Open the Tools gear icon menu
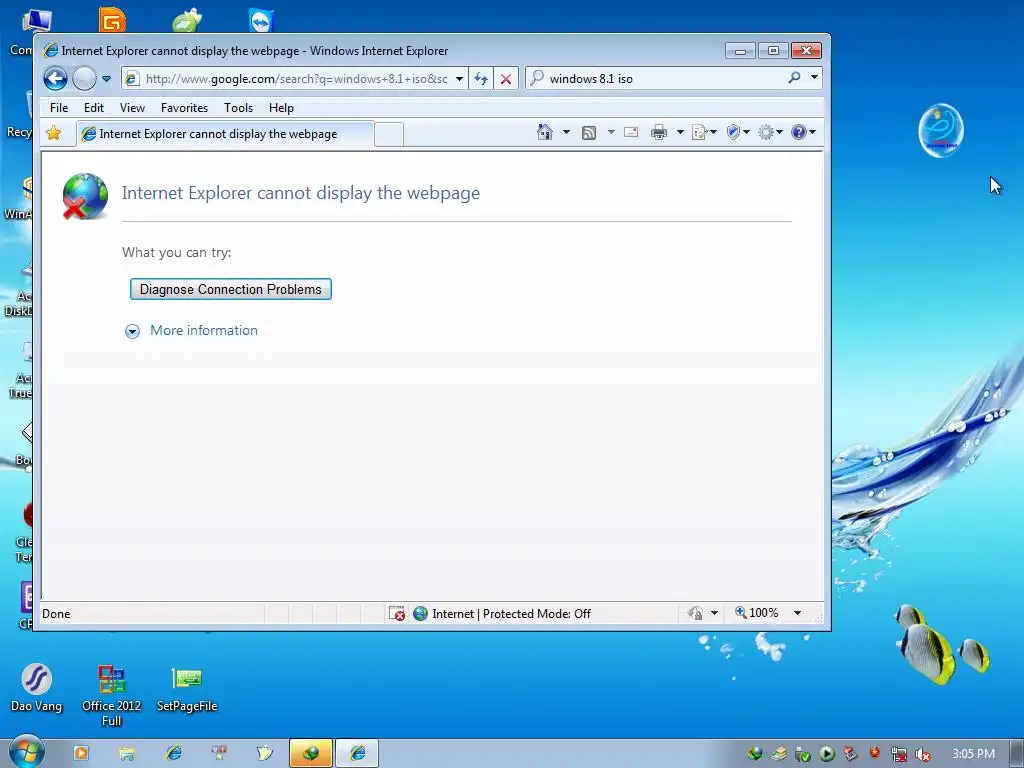1024x768 pixels. tap(770, 133)
